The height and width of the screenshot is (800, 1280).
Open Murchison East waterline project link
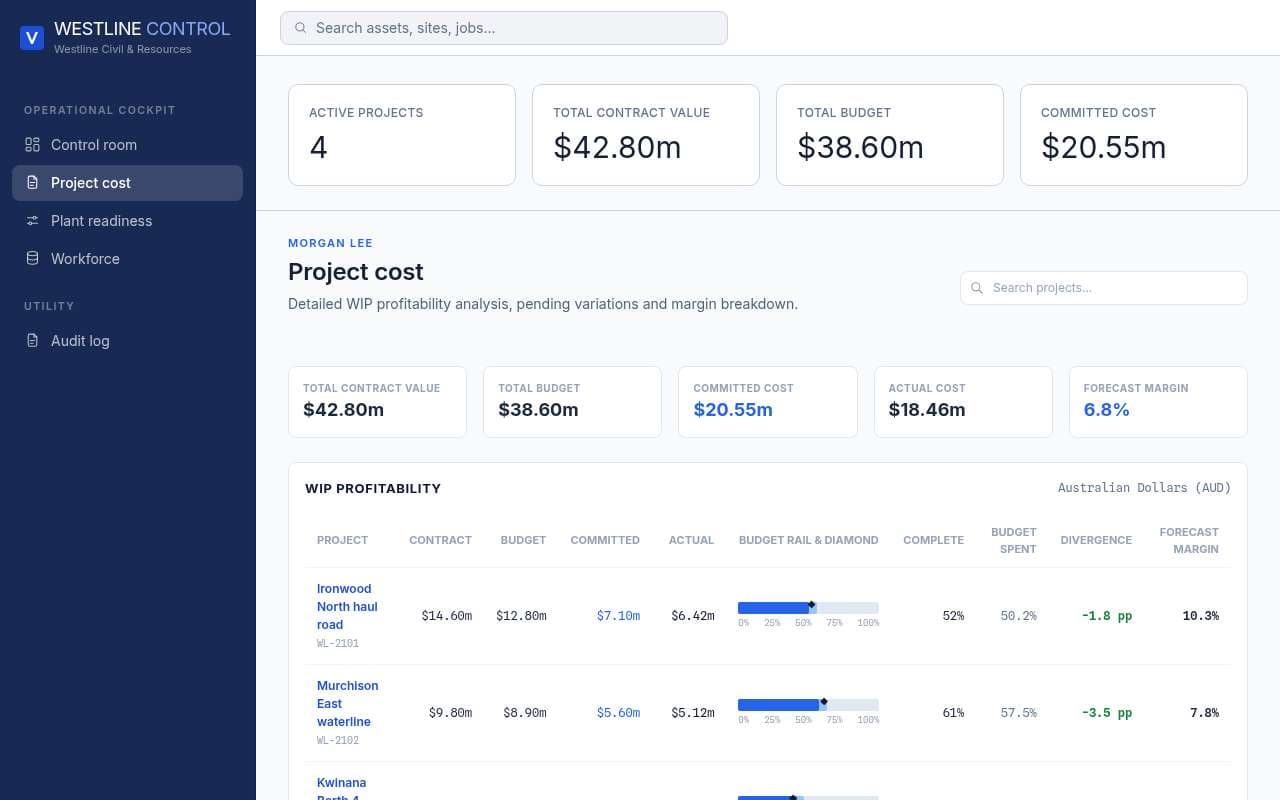(x=347, y=704)
